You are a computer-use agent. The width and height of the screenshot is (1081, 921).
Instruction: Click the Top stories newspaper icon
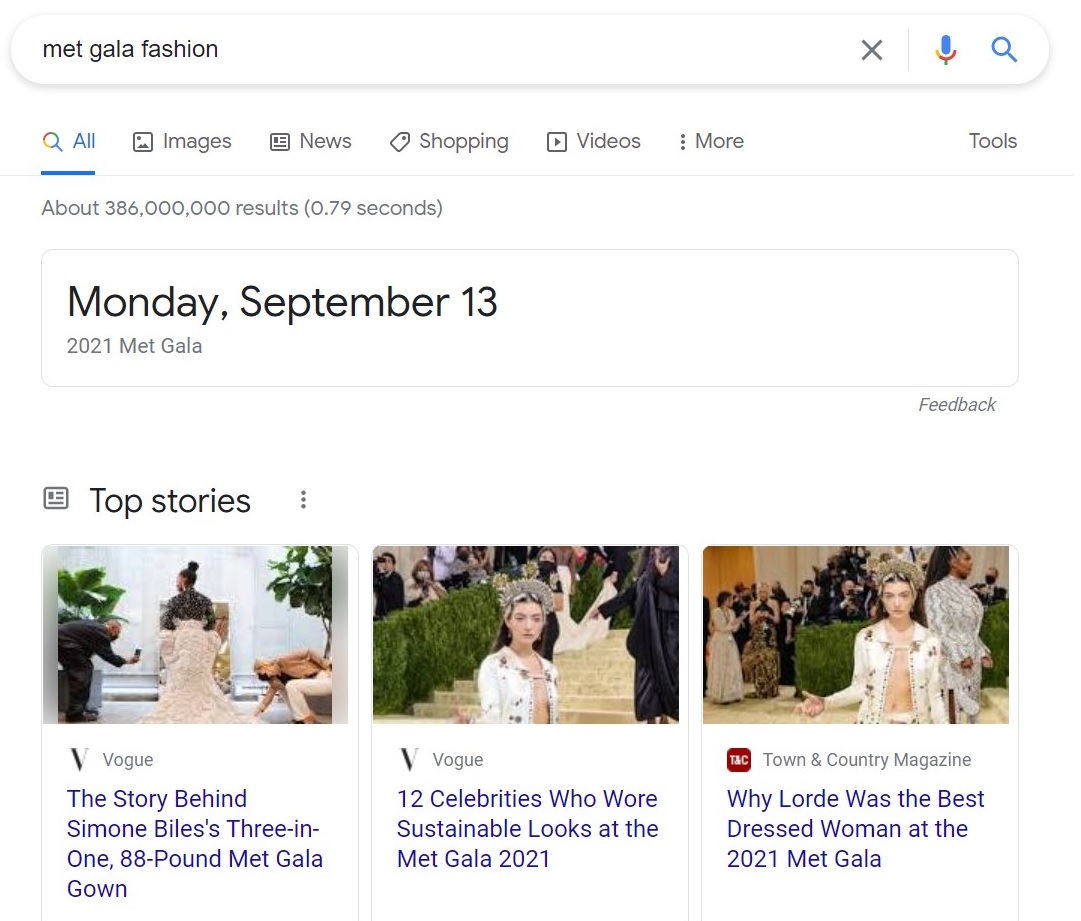tap(56, 498)
